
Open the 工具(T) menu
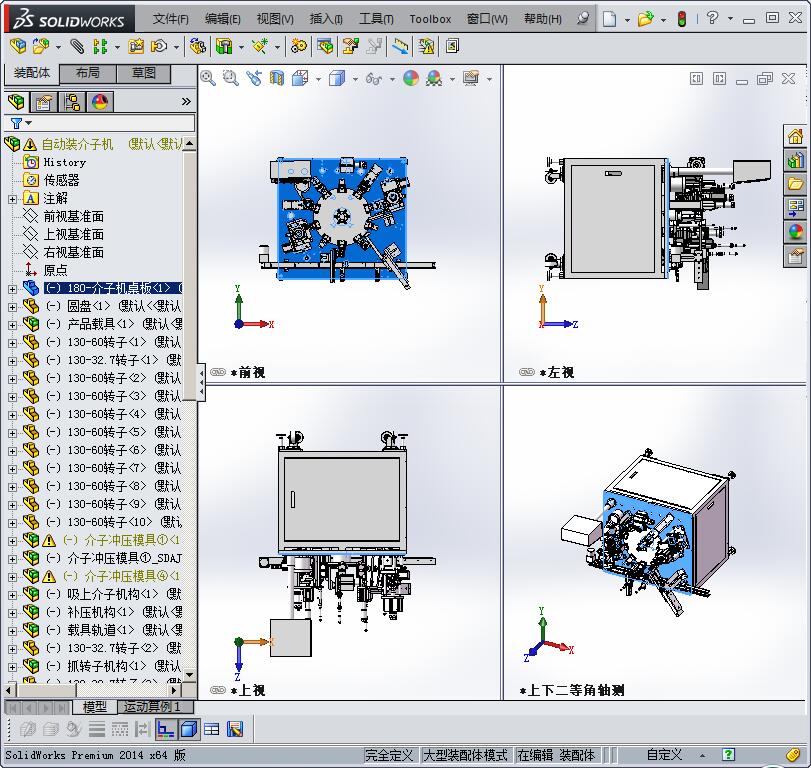tap(376, 19)
